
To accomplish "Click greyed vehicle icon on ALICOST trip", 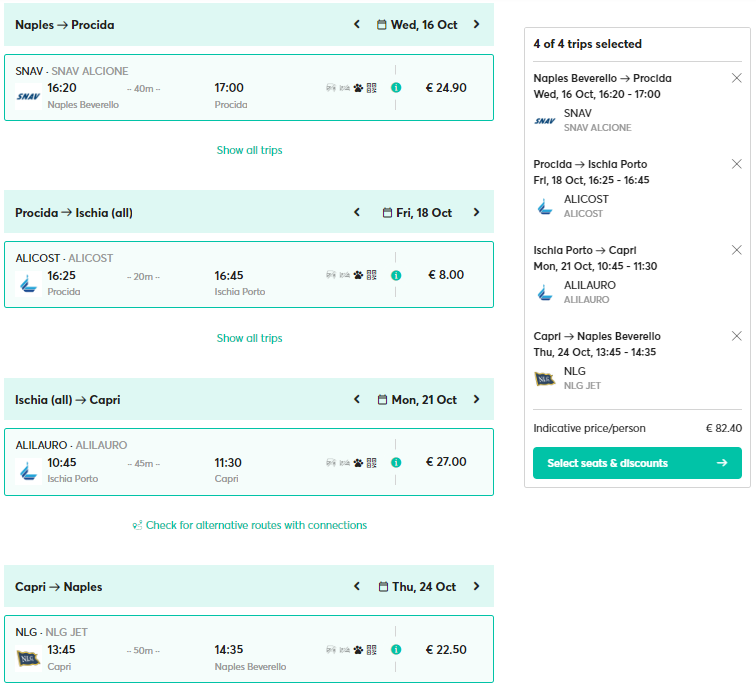I will pyautogui.click(x=331, y=275).
